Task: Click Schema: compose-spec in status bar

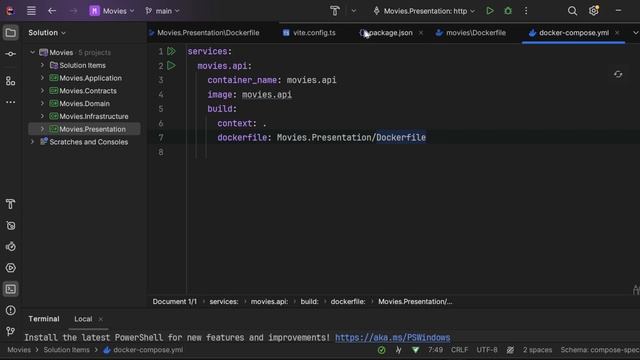Action: [x=600, y=350]
